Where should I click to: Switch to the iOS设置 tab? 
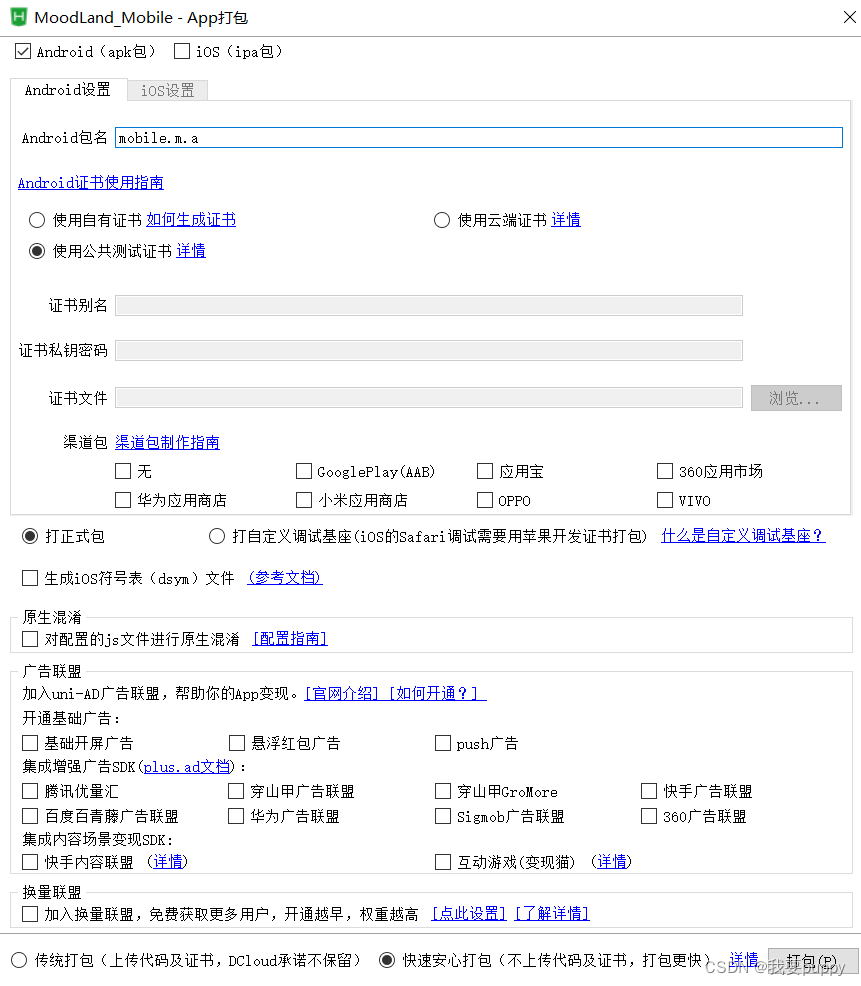(167, 91)
